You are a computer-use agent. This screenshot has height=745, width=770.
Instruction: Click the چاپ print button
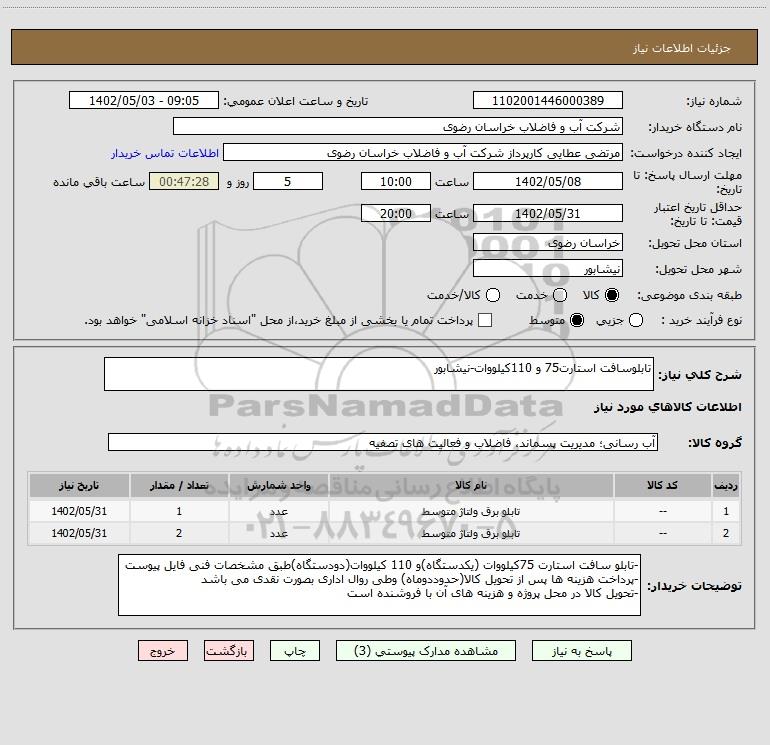coord(295,651)
